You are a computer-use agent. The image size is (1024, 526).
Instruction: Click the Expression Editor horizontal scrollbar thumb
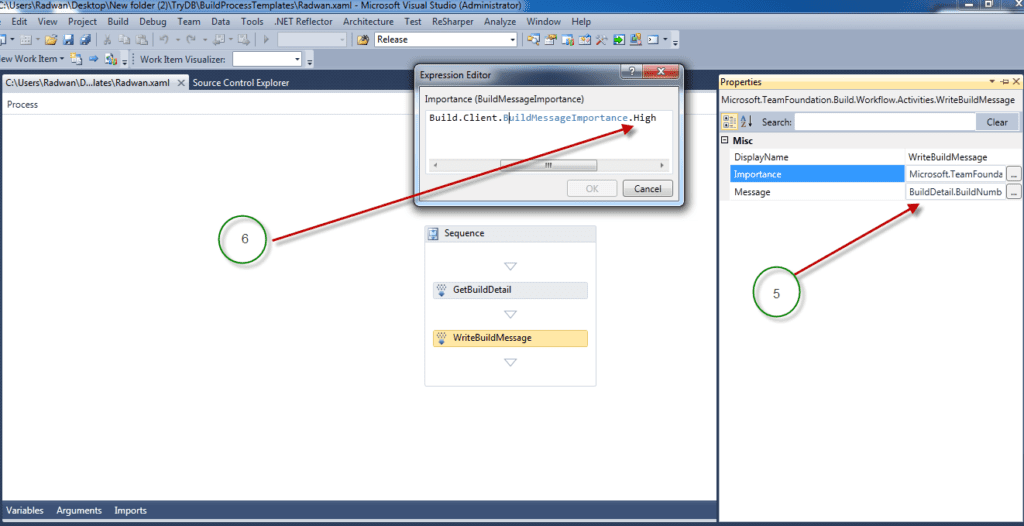click(548, 166)
